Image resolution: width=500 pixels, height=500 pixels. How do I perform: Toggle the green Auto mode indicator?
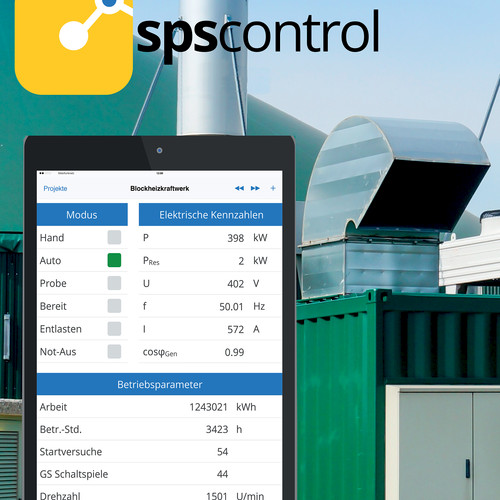click(x=114, y=260)
